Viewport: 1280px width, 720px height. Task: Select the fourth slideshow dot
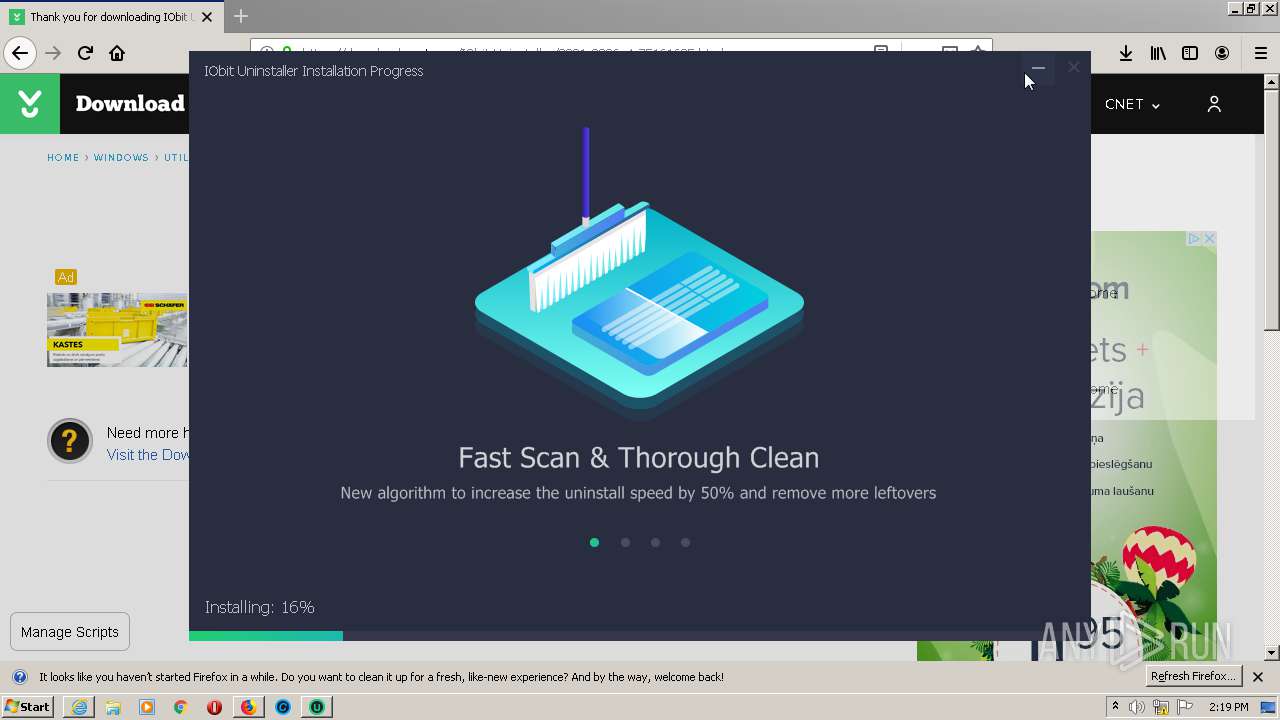[x=685, y=542]
